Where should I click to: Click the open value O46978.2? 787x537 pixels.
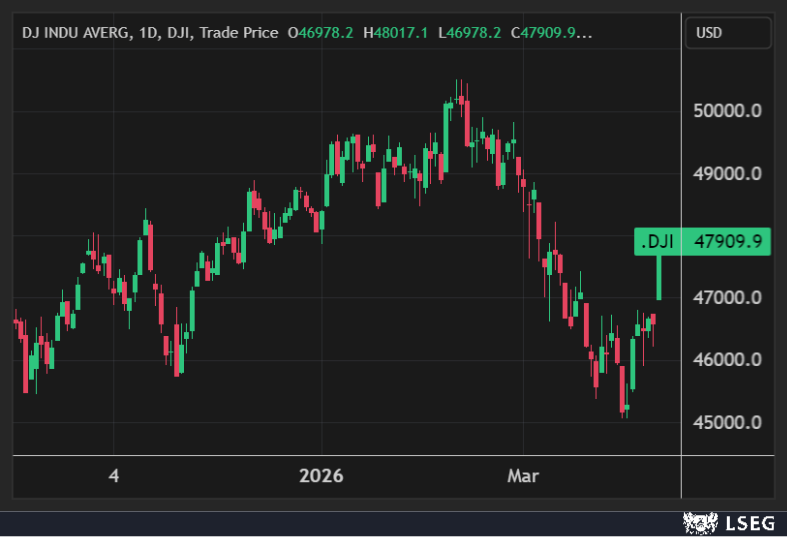(320, 33)
